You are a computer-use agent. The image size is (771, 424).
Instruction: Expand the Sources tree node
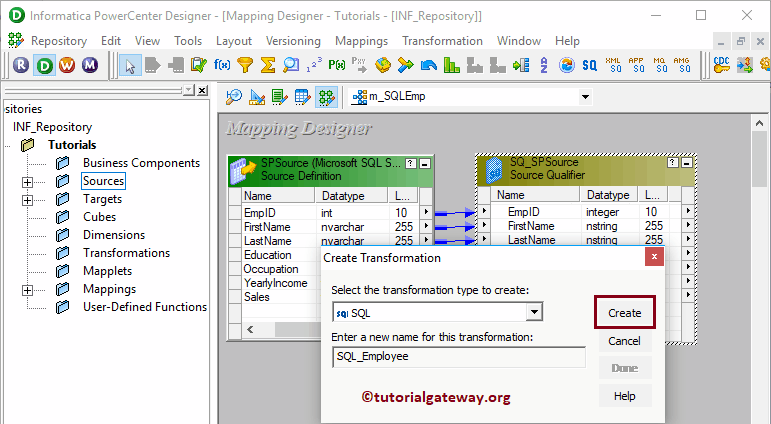click(28, 182)
